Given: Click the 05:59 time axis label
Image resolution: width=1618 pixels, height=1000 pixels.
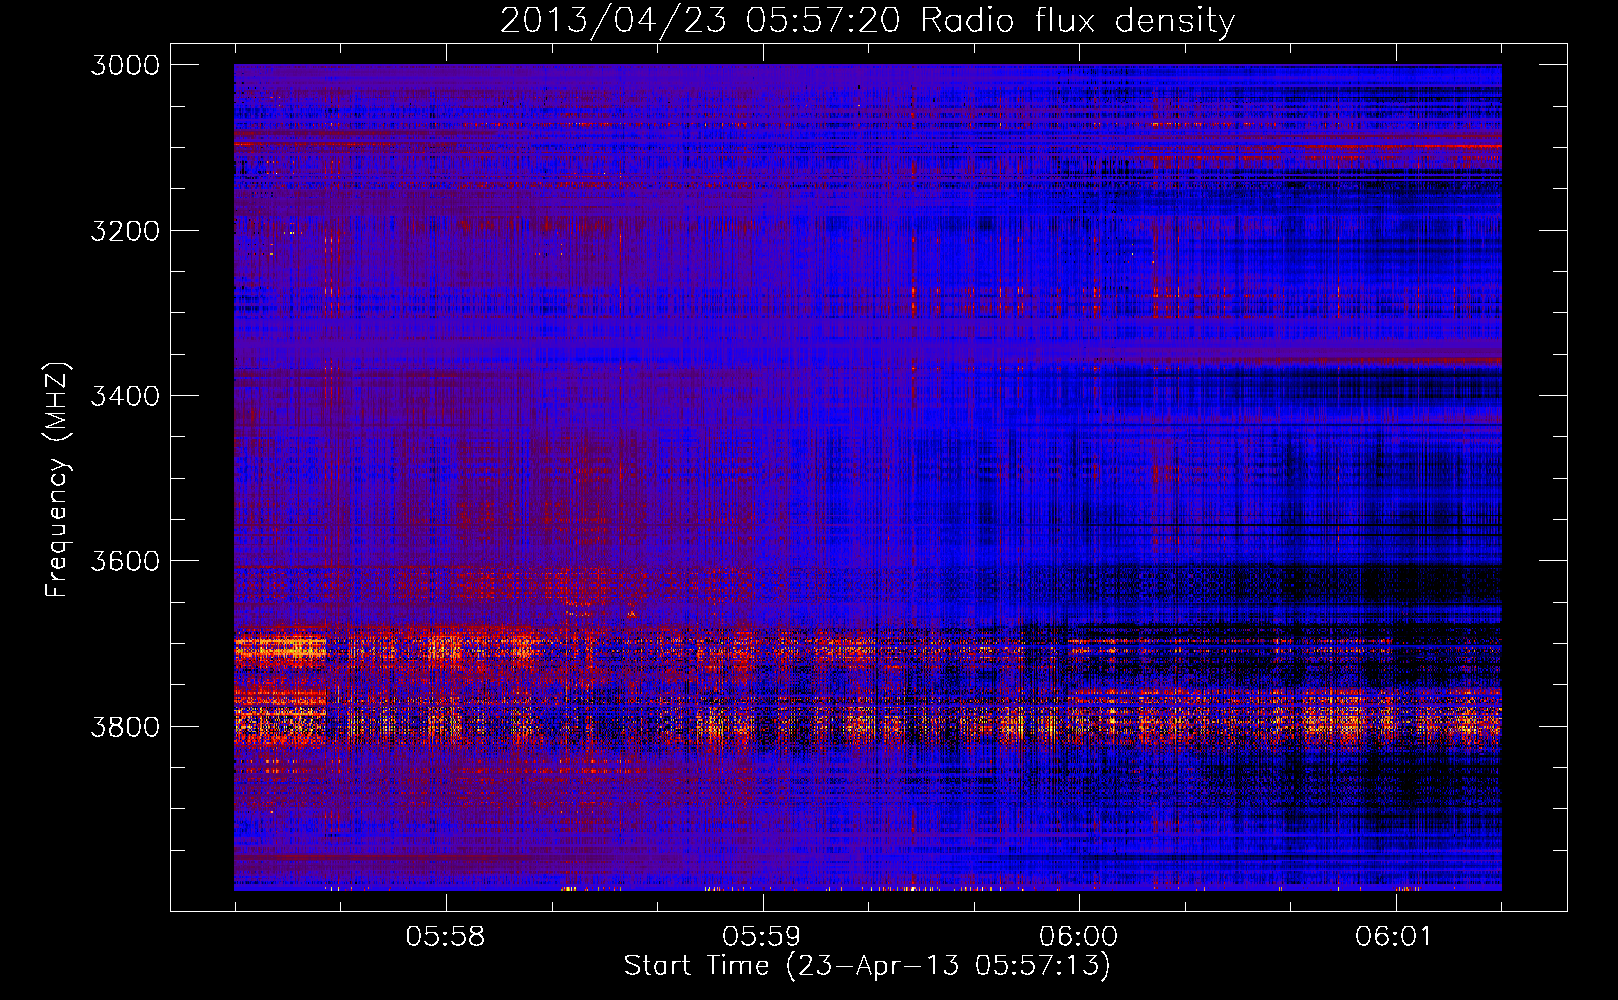Looking at the screenshot, I should pyautogui.click(x=762, y=936).
